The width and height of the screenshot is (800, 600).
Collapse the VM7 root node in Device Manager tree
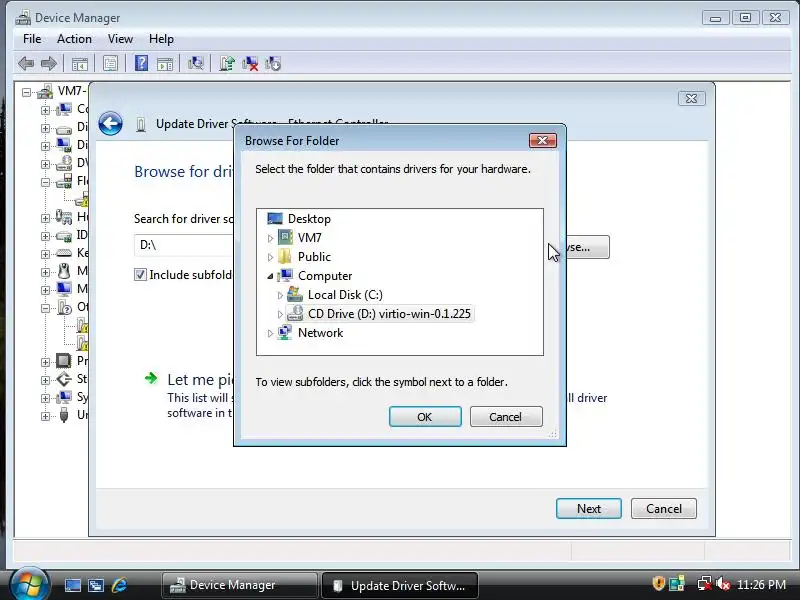(26, 92)
